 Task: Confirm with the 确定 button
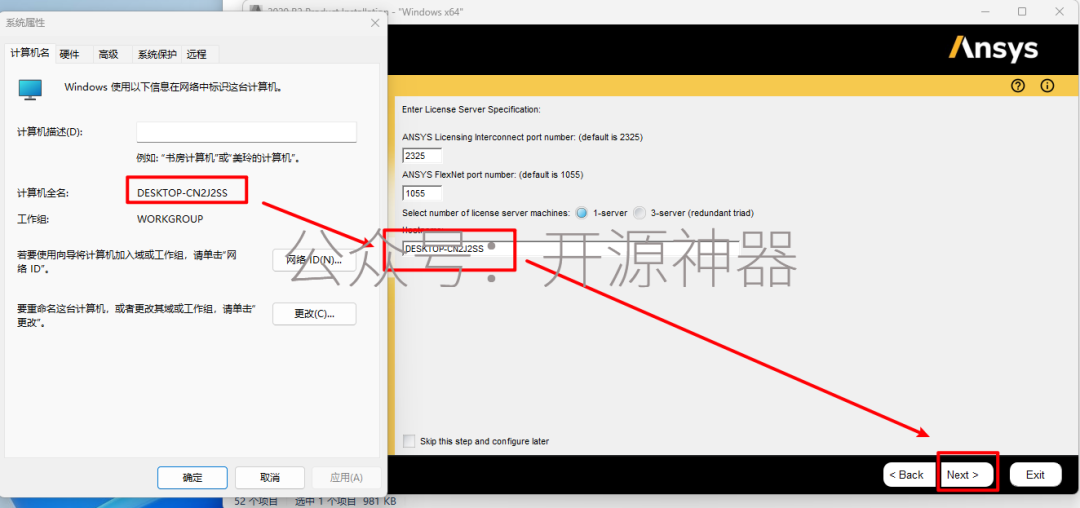192,477
